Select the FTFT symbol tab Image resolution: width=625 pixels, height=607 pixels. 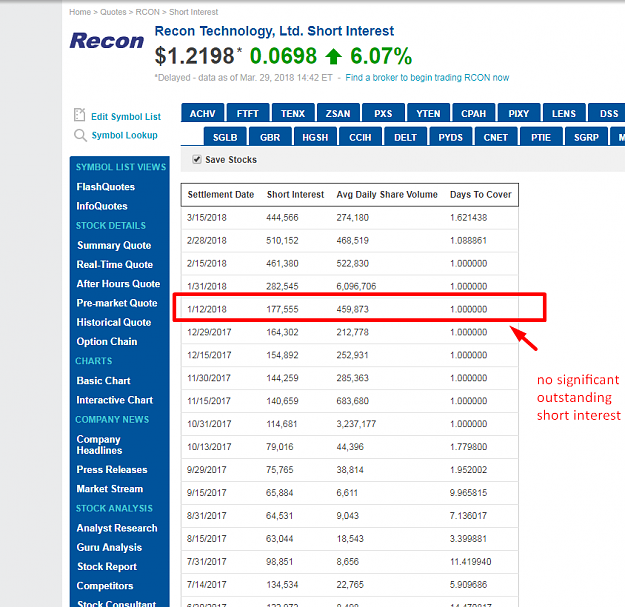[x=248, y=113]
